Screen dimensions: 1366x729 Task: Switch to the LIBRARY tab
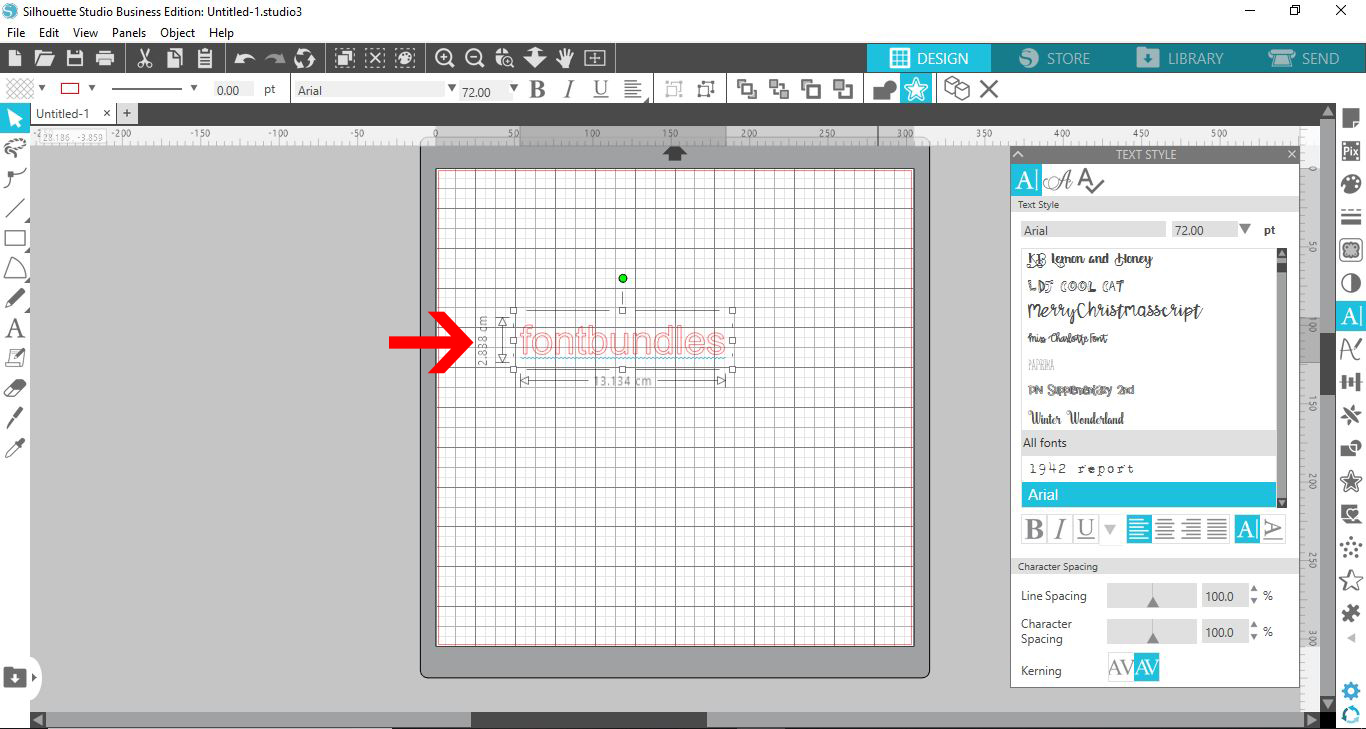(1179, 58)
